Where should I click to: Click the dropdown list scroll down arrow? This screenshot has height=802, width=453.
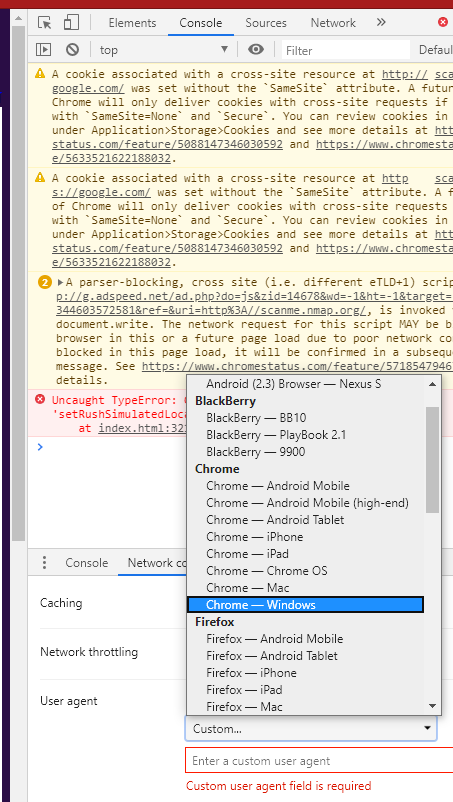pos(433,706)
